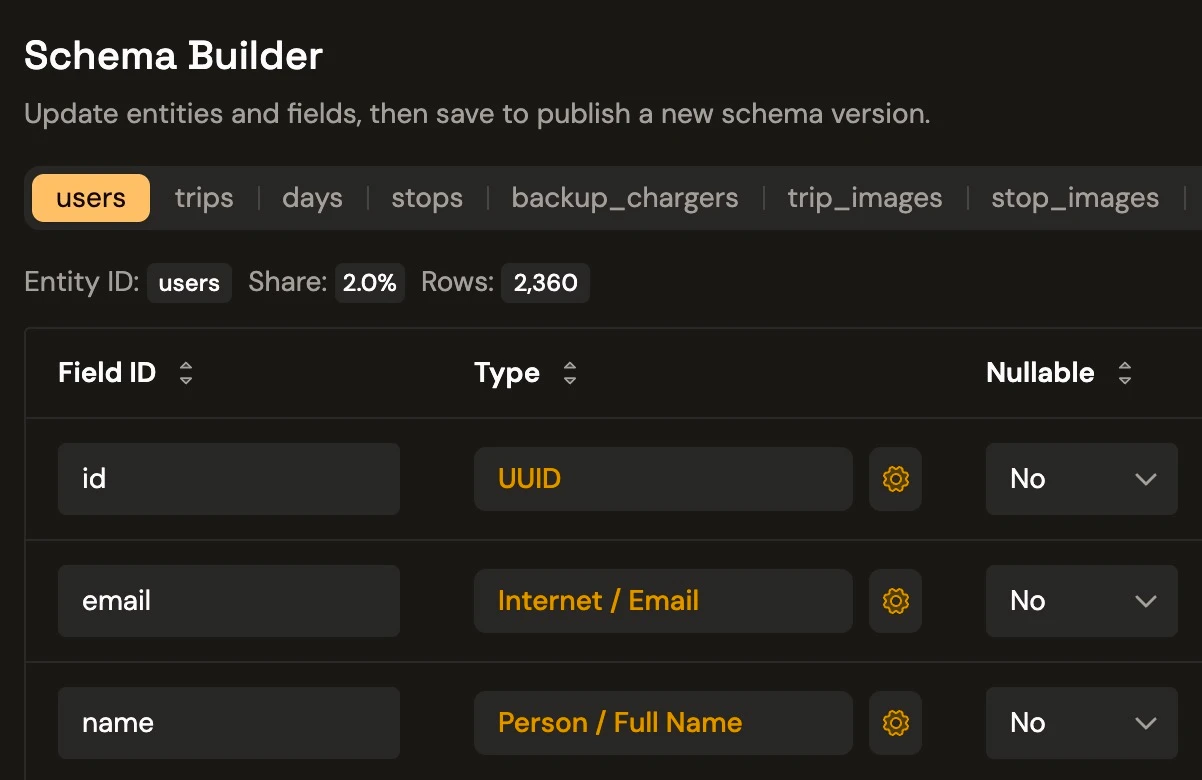1202x780 pixels.
Task: Open type settings gear for the id field
Action: coord(895,478)
